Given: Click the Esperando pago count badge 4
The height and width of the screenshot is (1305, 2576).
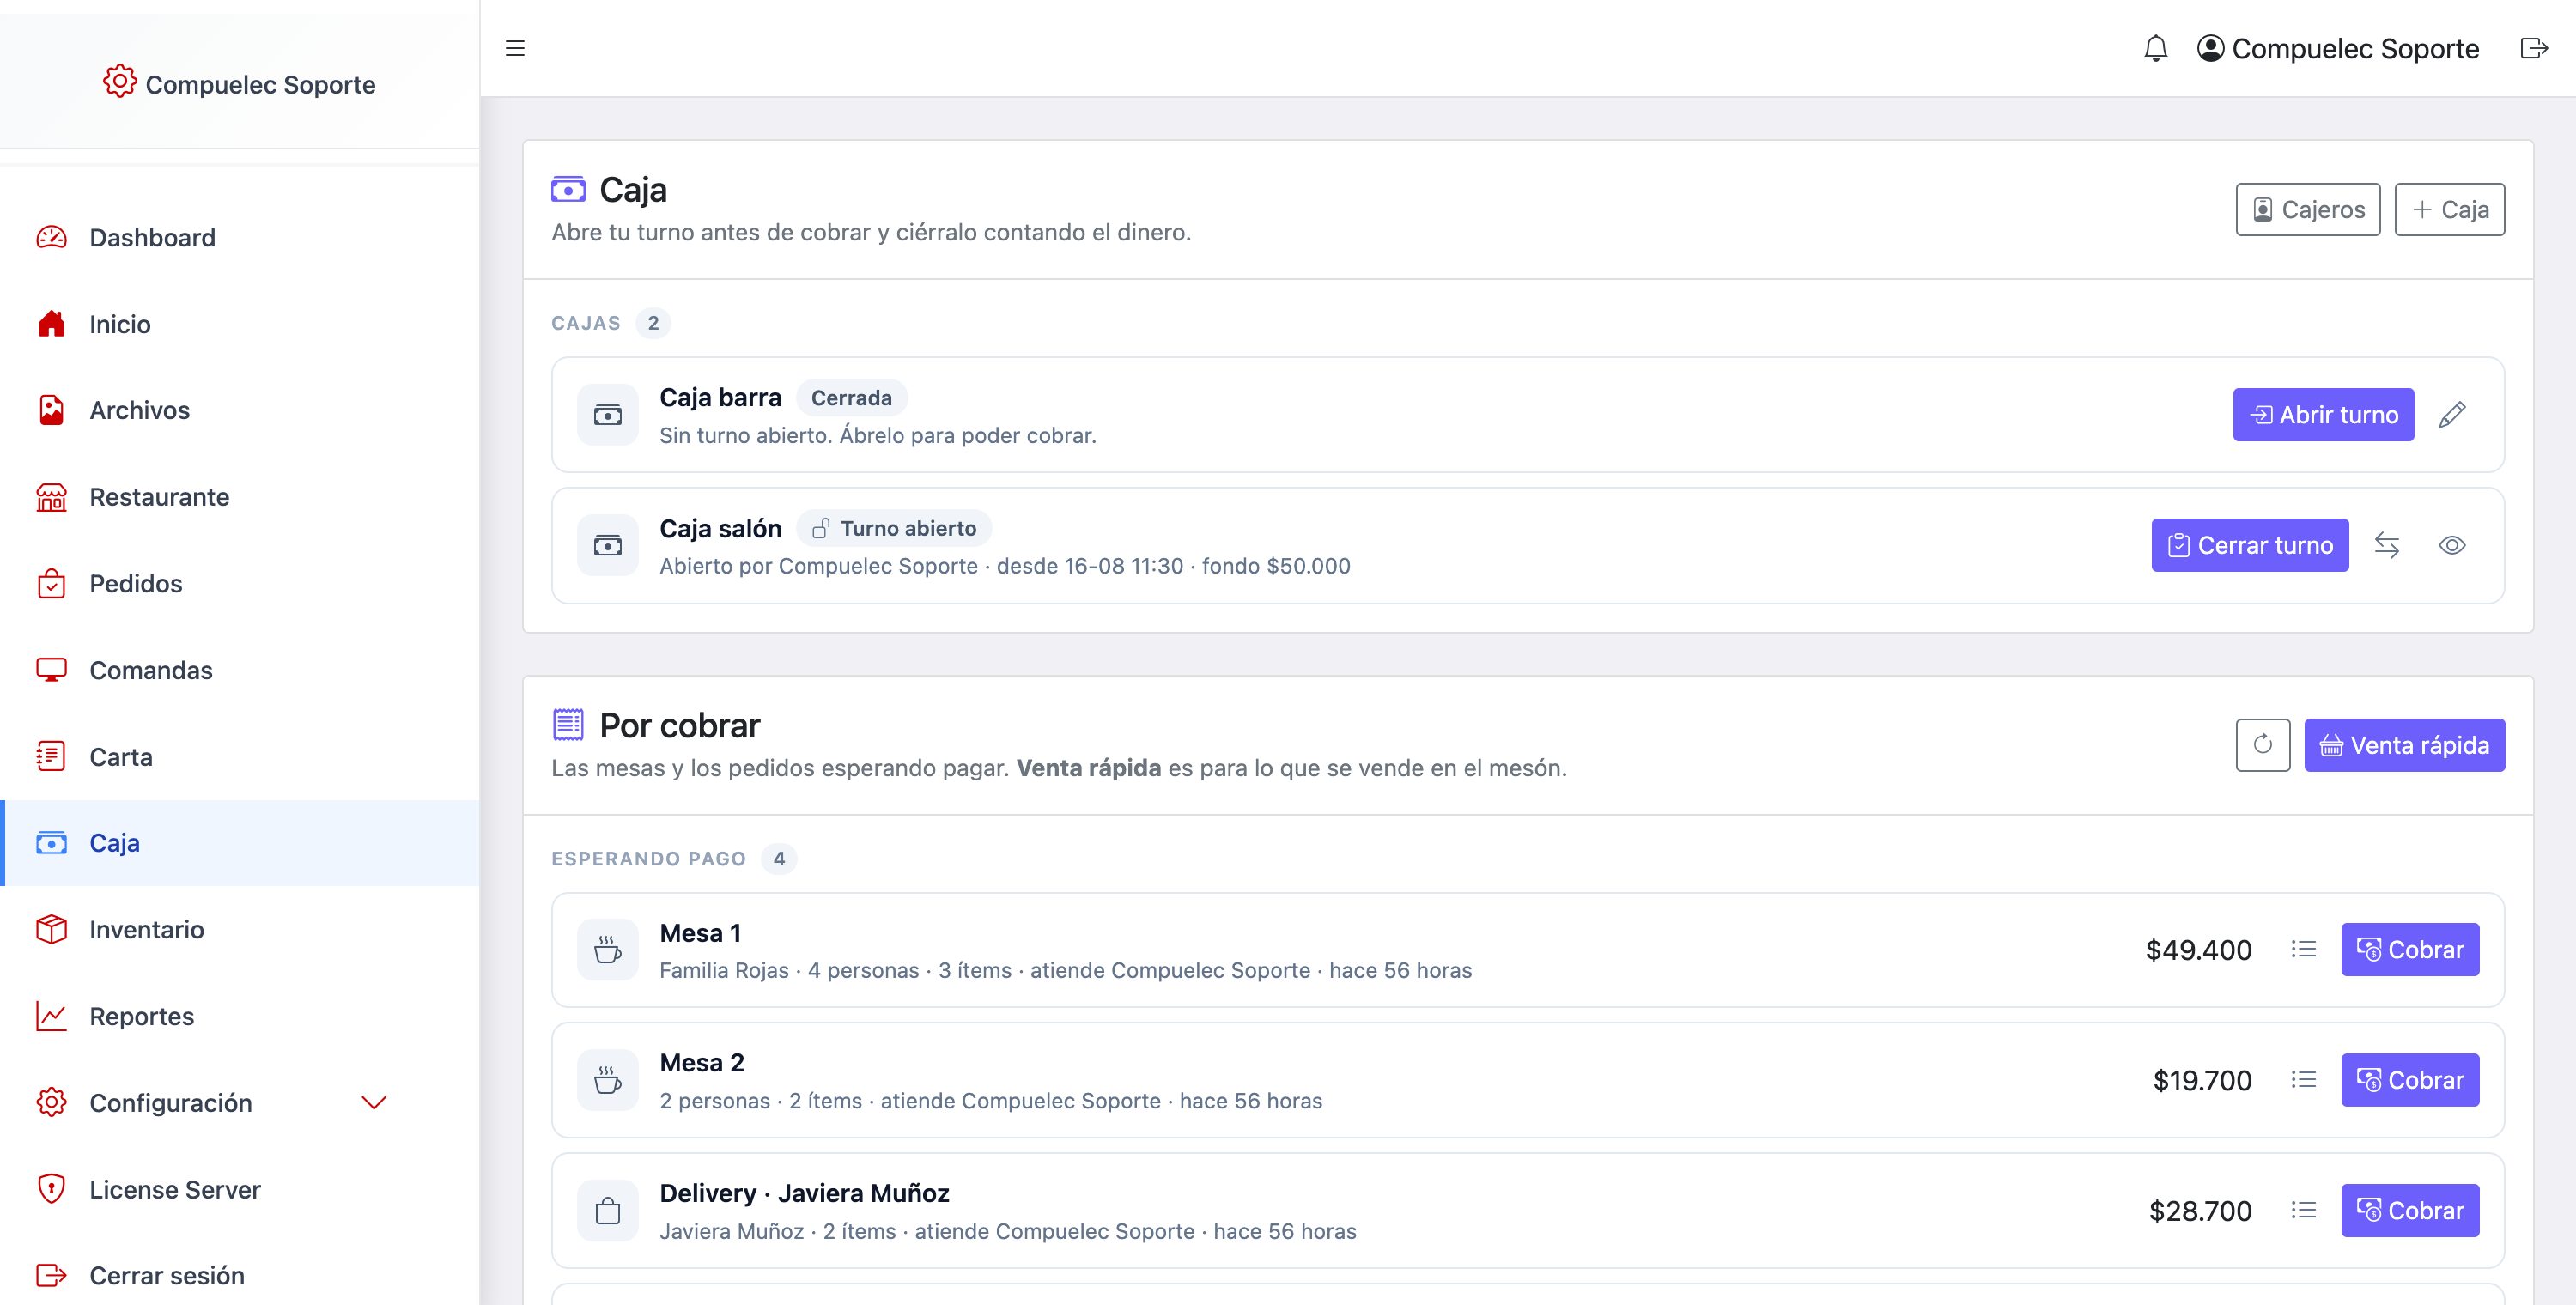Looking at the screenshot, I should tap(779, 858).
